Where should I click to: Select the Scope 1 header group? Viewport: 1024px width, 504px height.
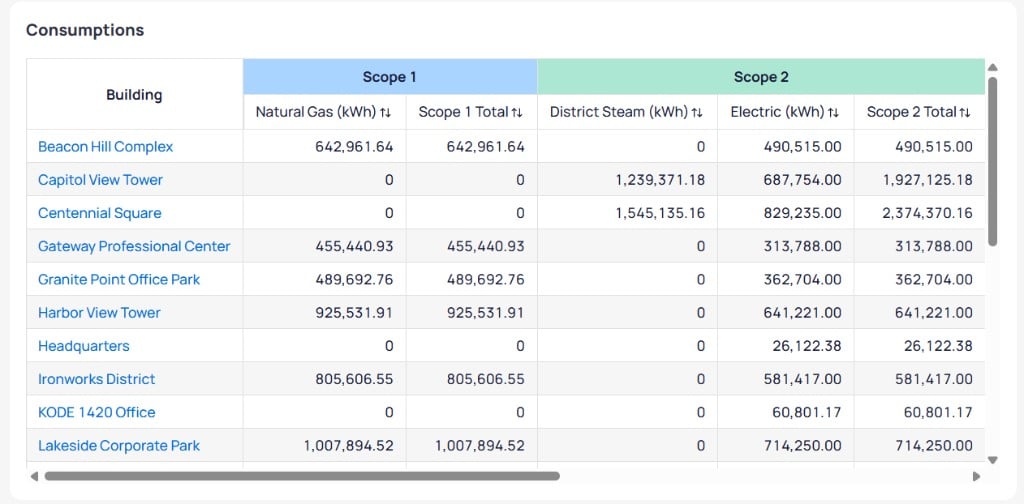[x=390, y=77]
